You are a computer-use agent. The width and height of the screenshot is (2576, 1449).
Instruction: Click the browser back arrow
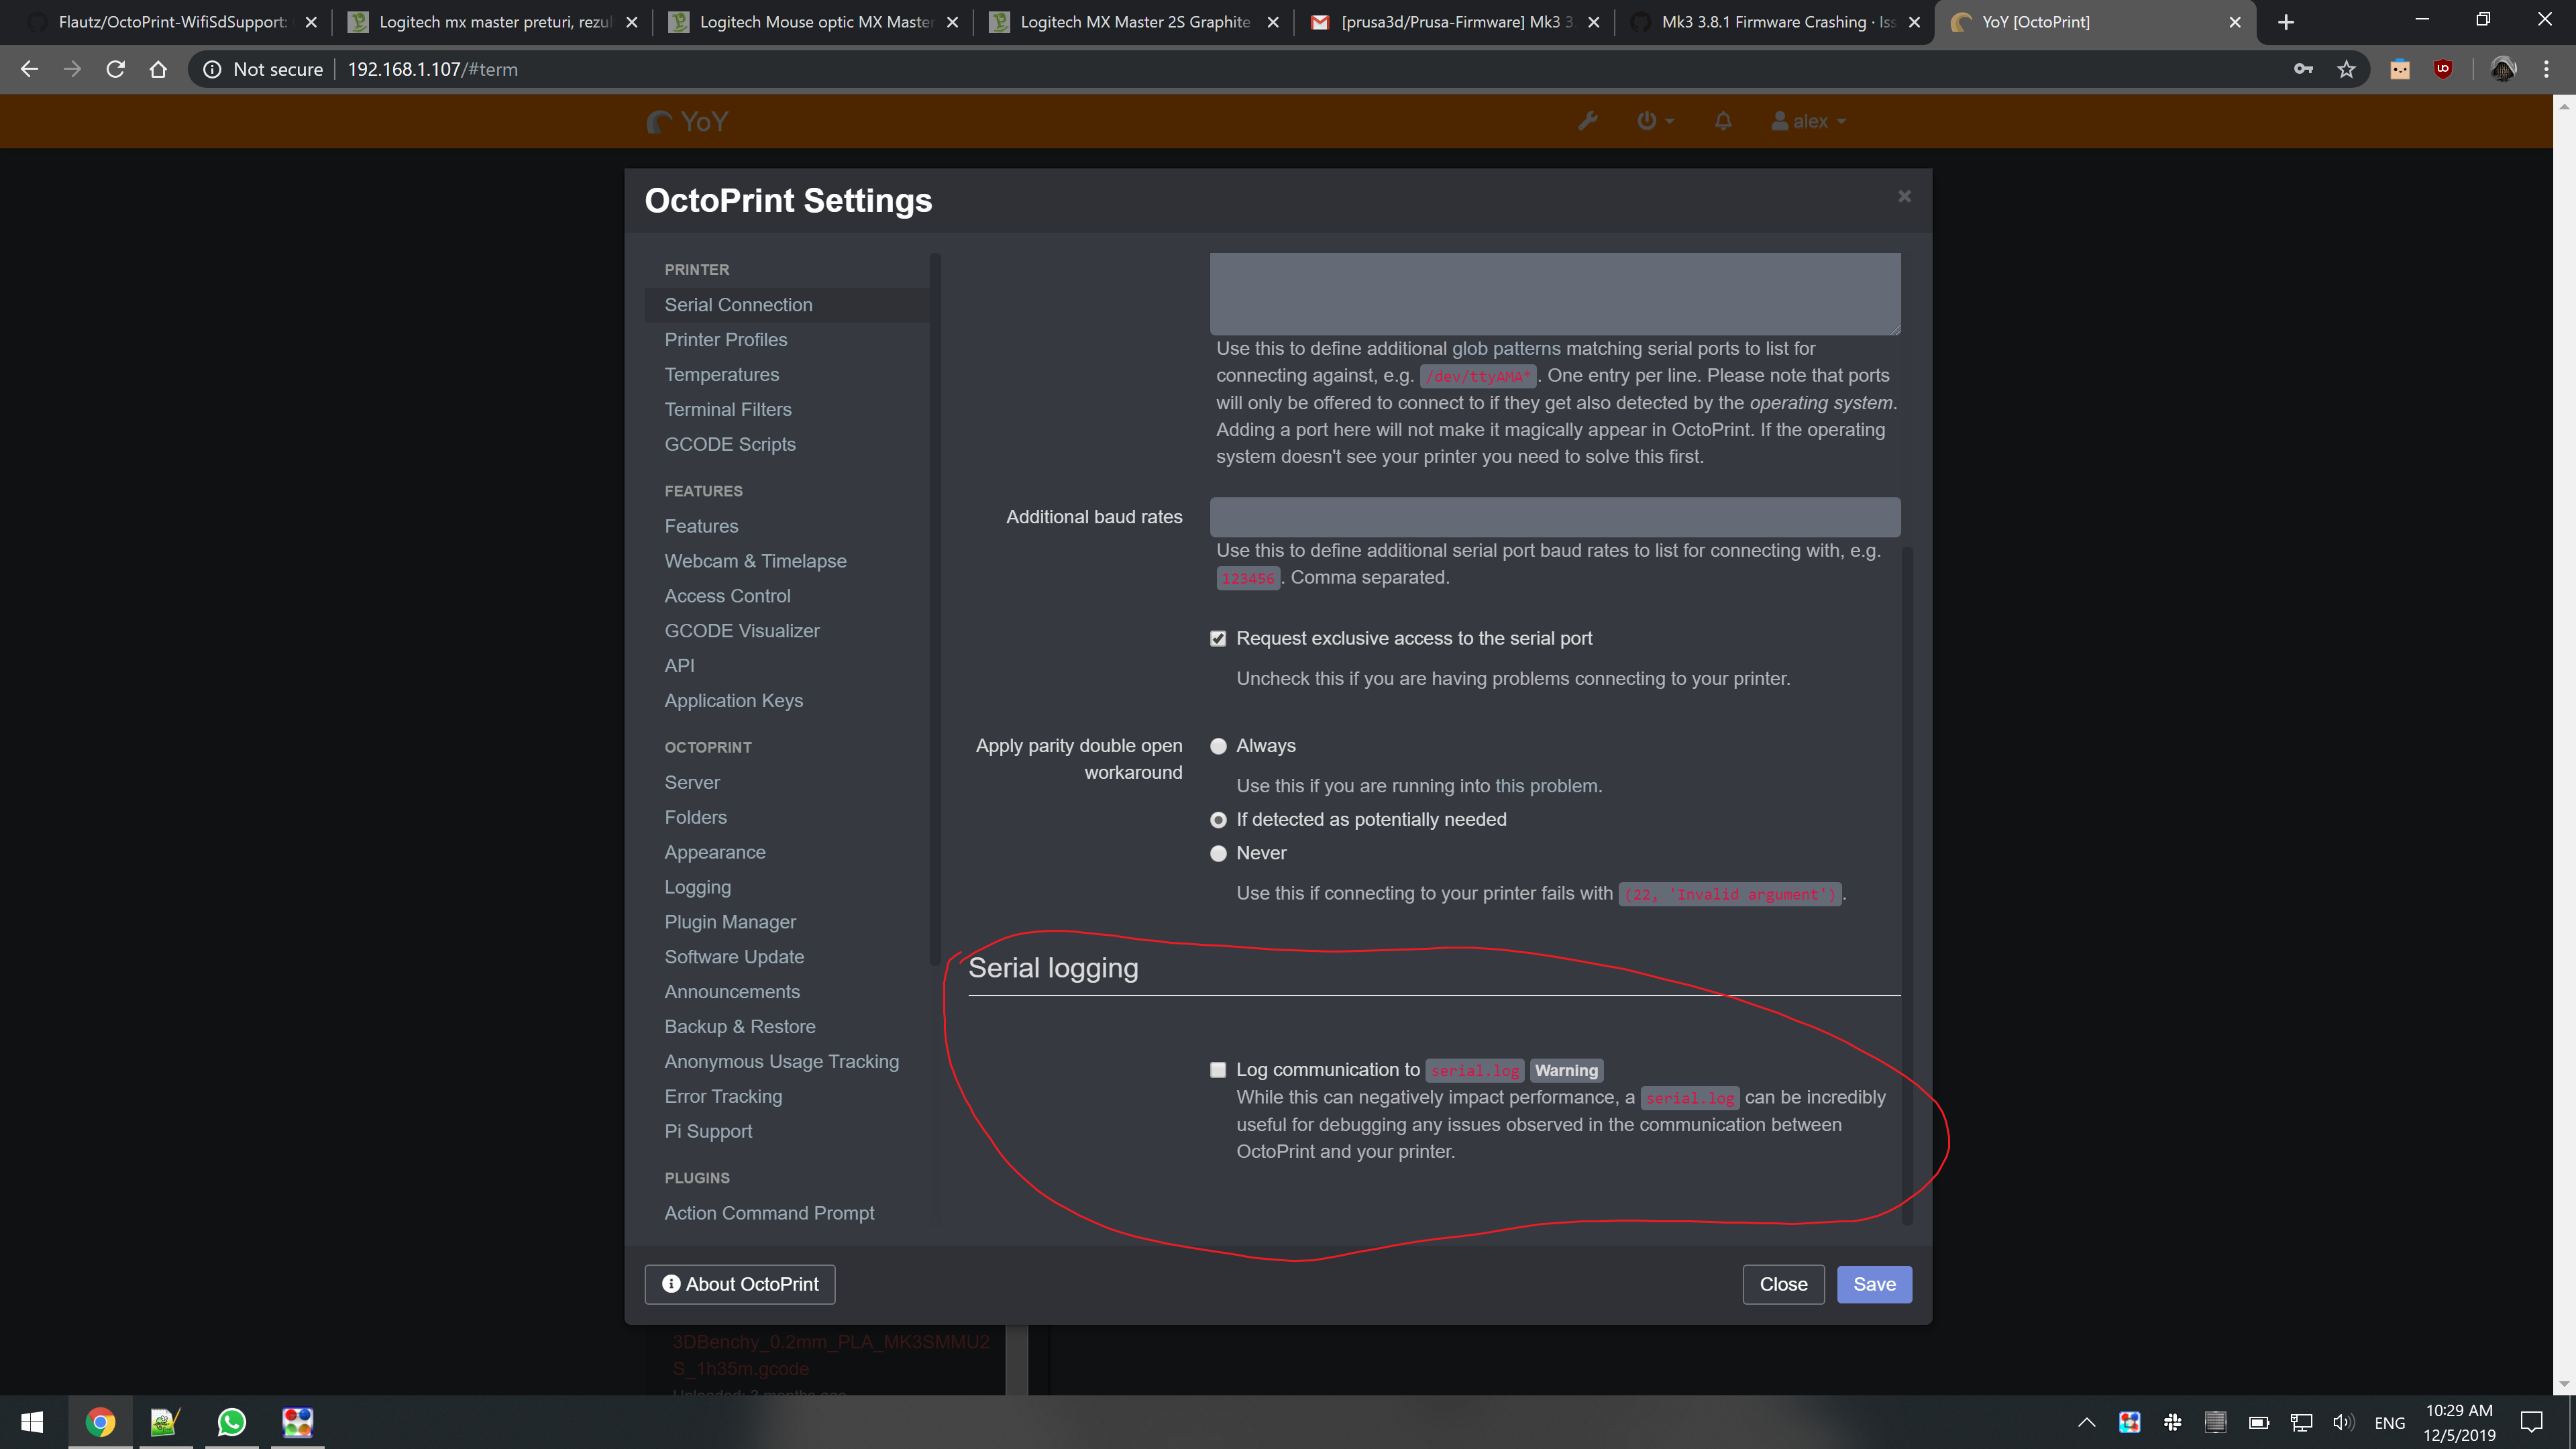click(x=29, y=69)
